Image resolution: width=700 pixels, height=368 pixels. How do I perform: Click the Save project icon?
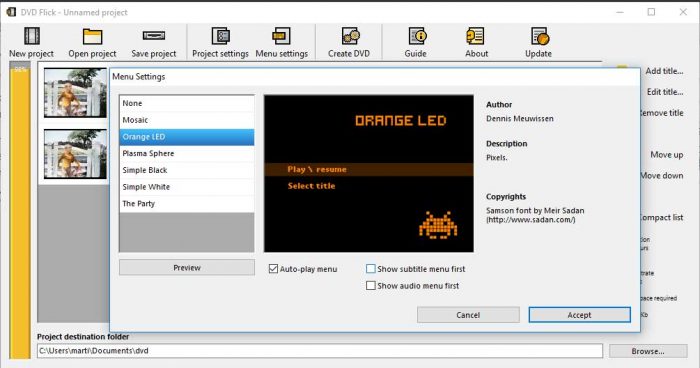[x=154, y=35]
